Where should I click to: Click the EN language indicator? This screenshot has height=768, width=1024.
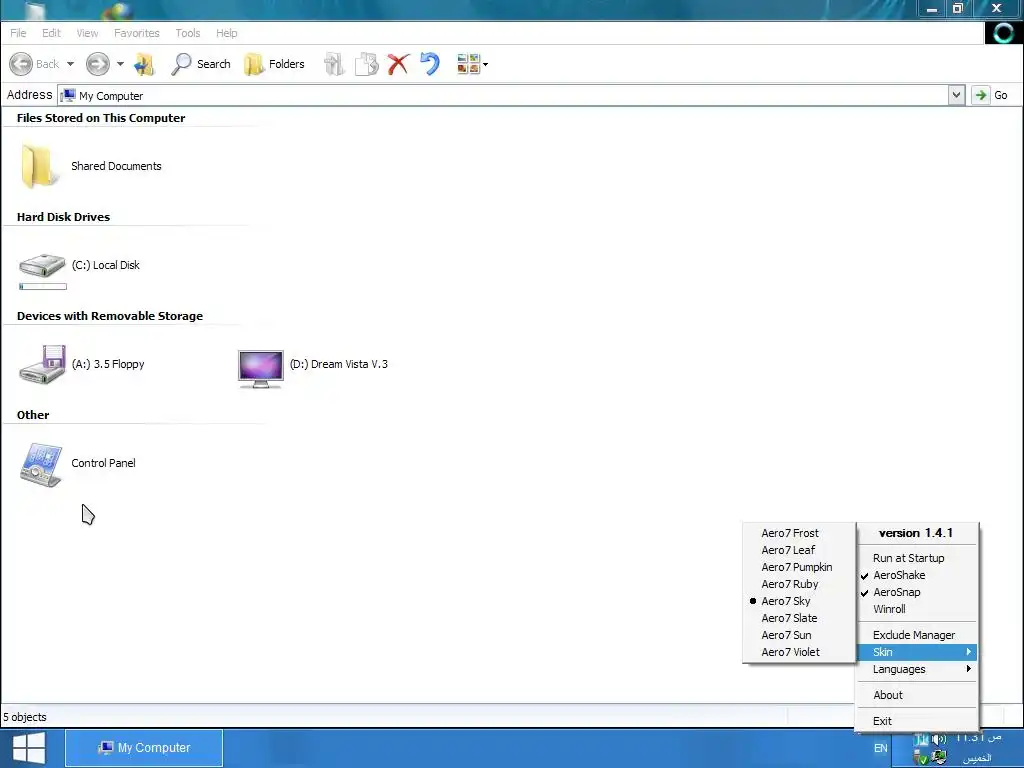tap(880, 748)
